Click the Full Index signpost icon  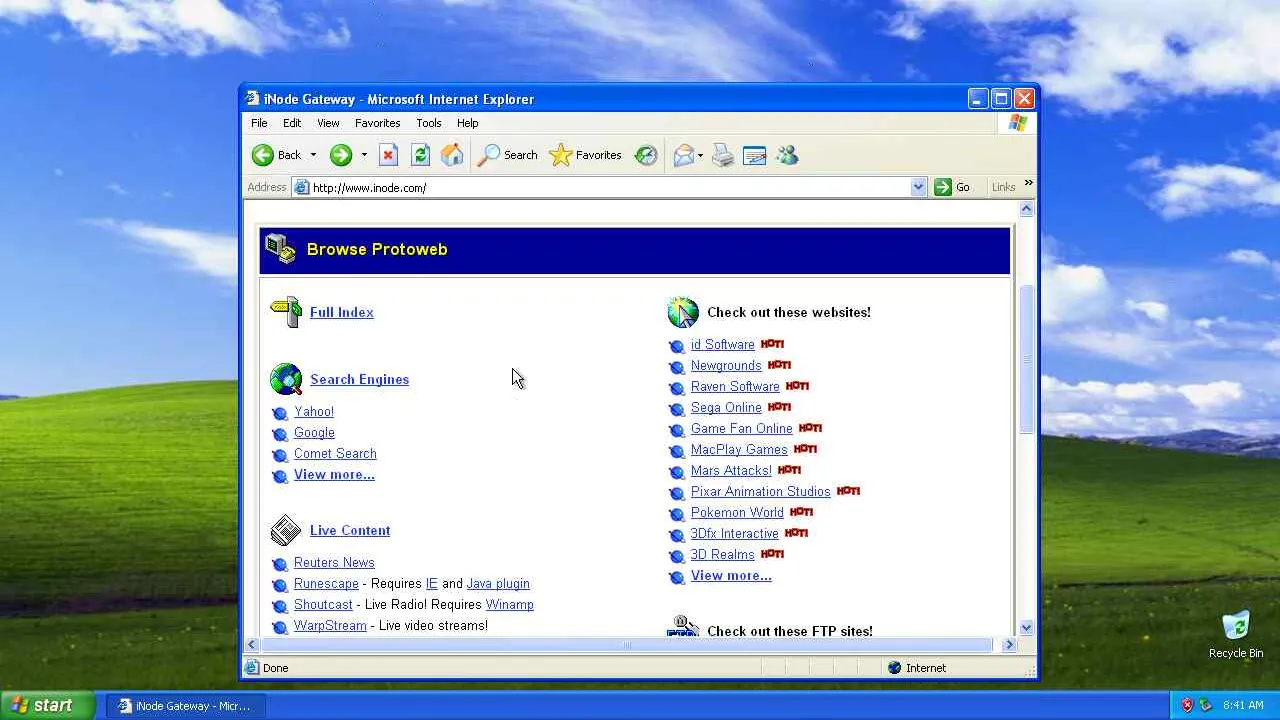286,312
